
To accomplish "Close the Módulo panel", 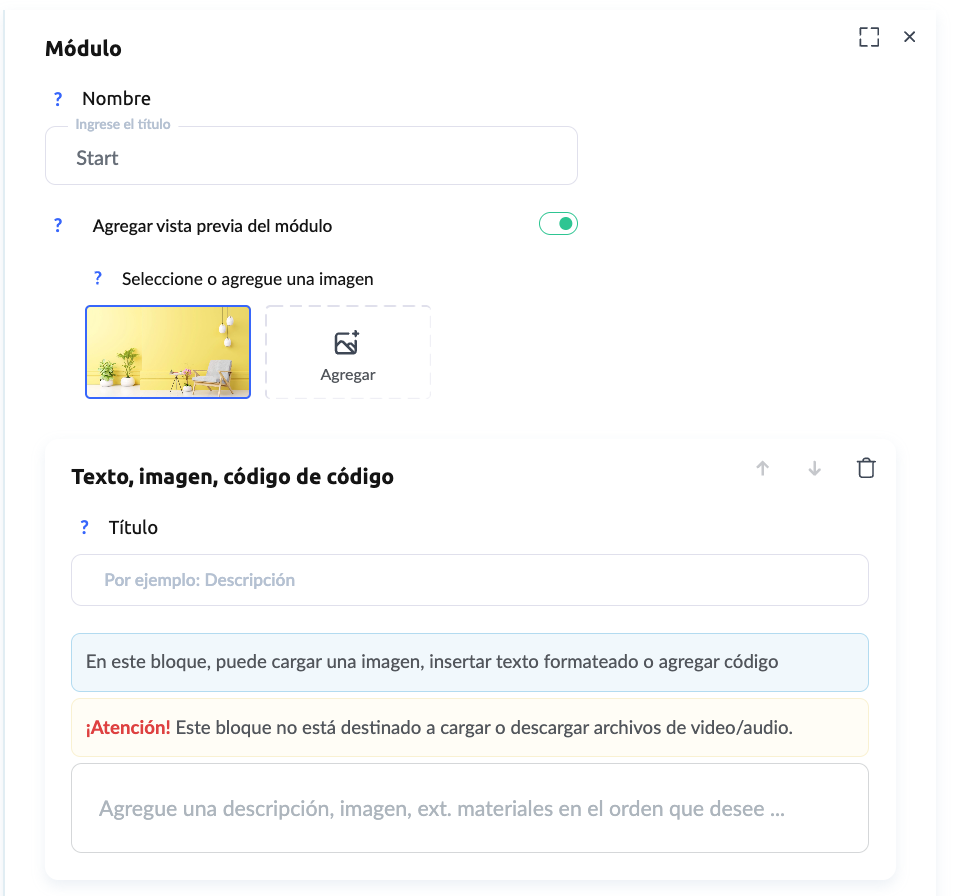I will 909,37.
